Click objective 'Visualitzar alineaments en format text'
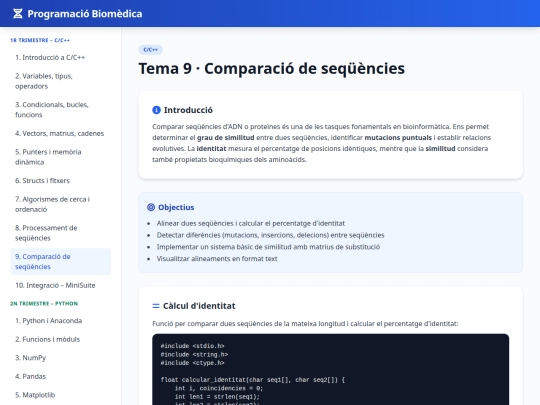 tap(217, 258)
